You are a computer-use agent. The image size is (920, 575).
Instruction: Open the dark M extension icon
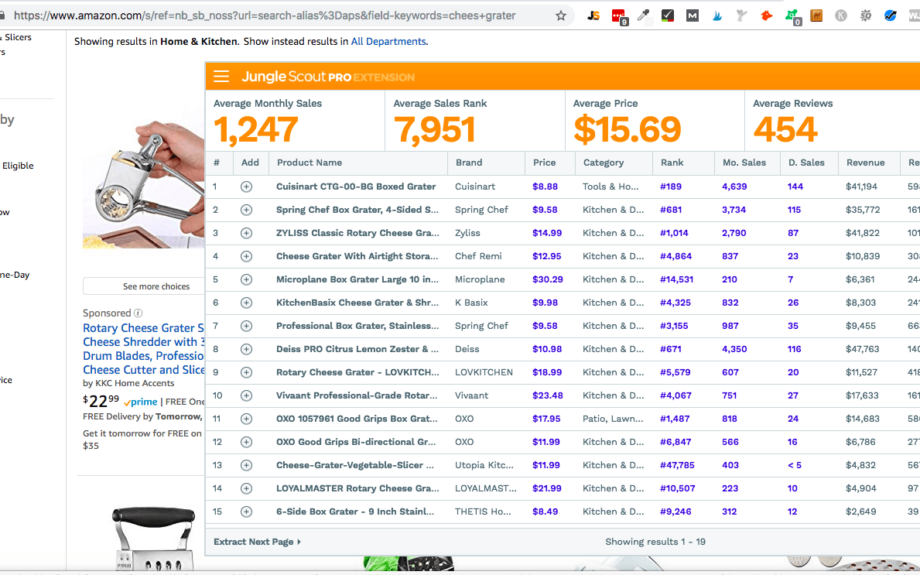point(692,16)
